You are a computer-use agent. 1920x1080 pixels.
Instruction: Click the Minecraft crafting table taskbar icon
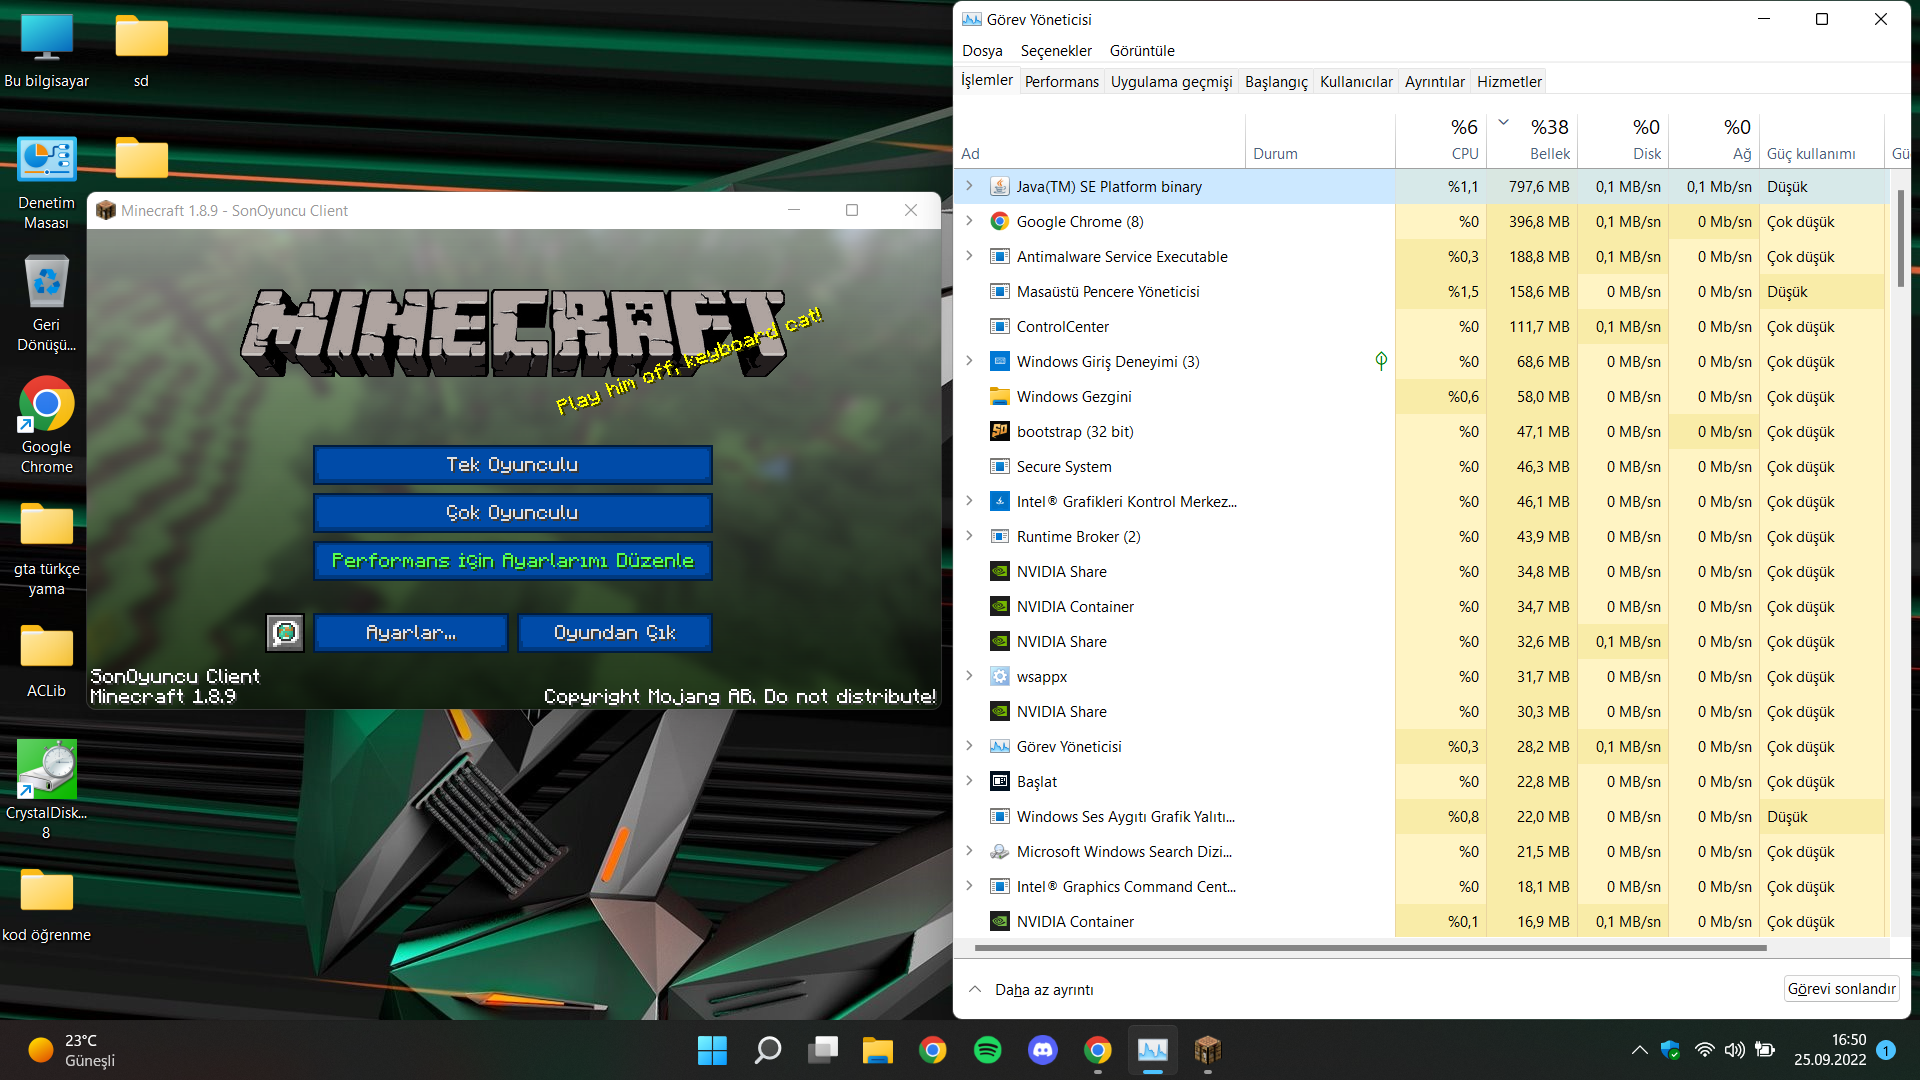coord(1207,1050)
